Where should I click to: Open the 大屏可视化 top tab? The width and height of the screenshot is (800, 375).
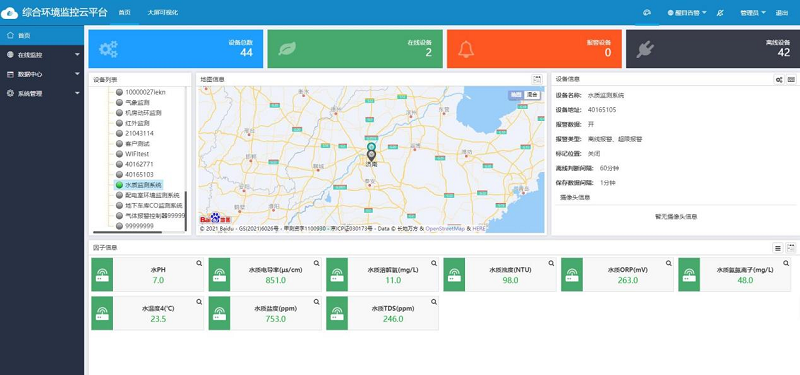tap(163, 13)
